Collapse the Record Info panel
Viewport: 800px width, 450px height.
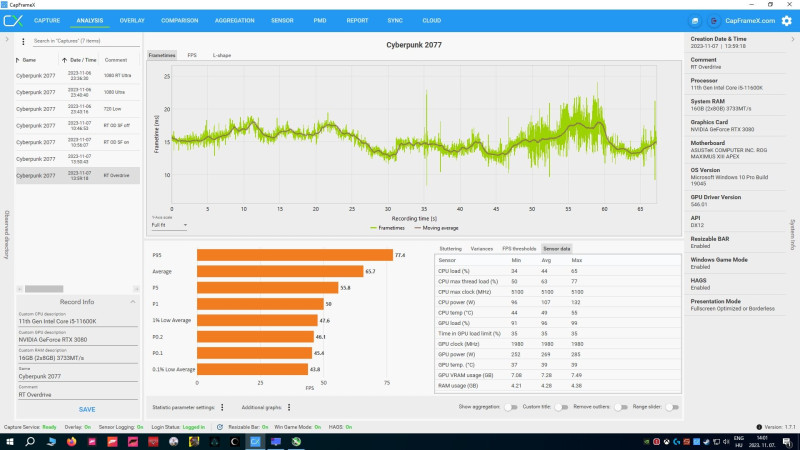point(133,302)
